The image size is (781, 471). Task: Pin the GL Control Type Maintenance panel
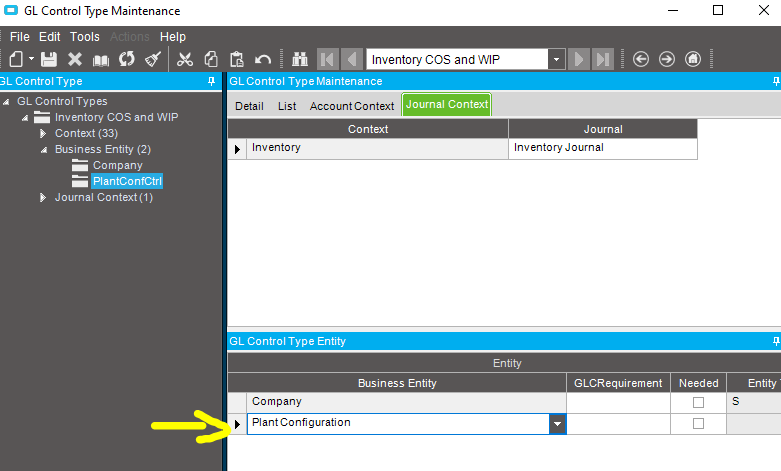(776, 81)
